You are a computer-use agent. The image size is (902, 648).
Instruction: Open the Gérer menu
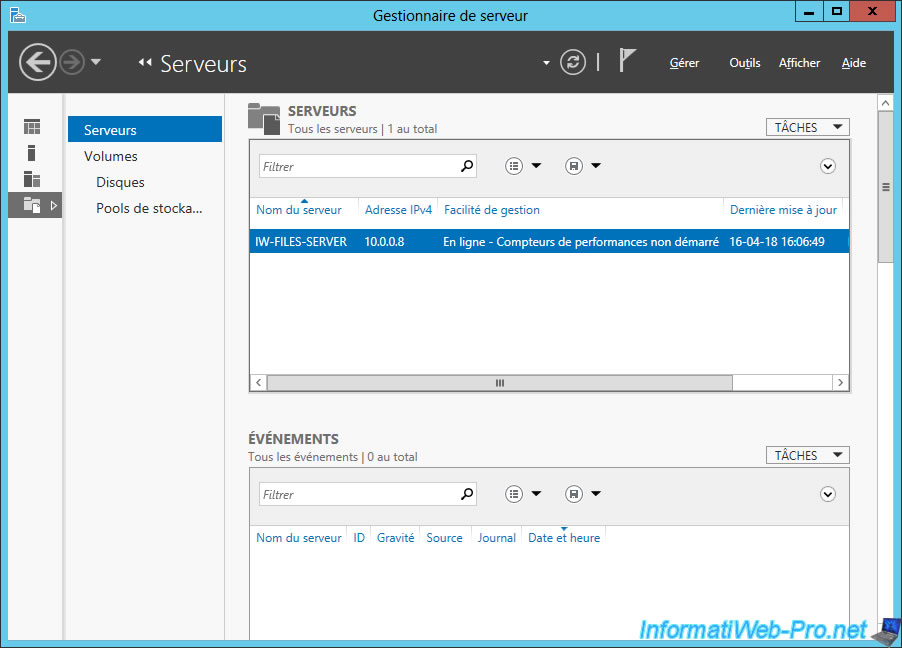(684, 63)
